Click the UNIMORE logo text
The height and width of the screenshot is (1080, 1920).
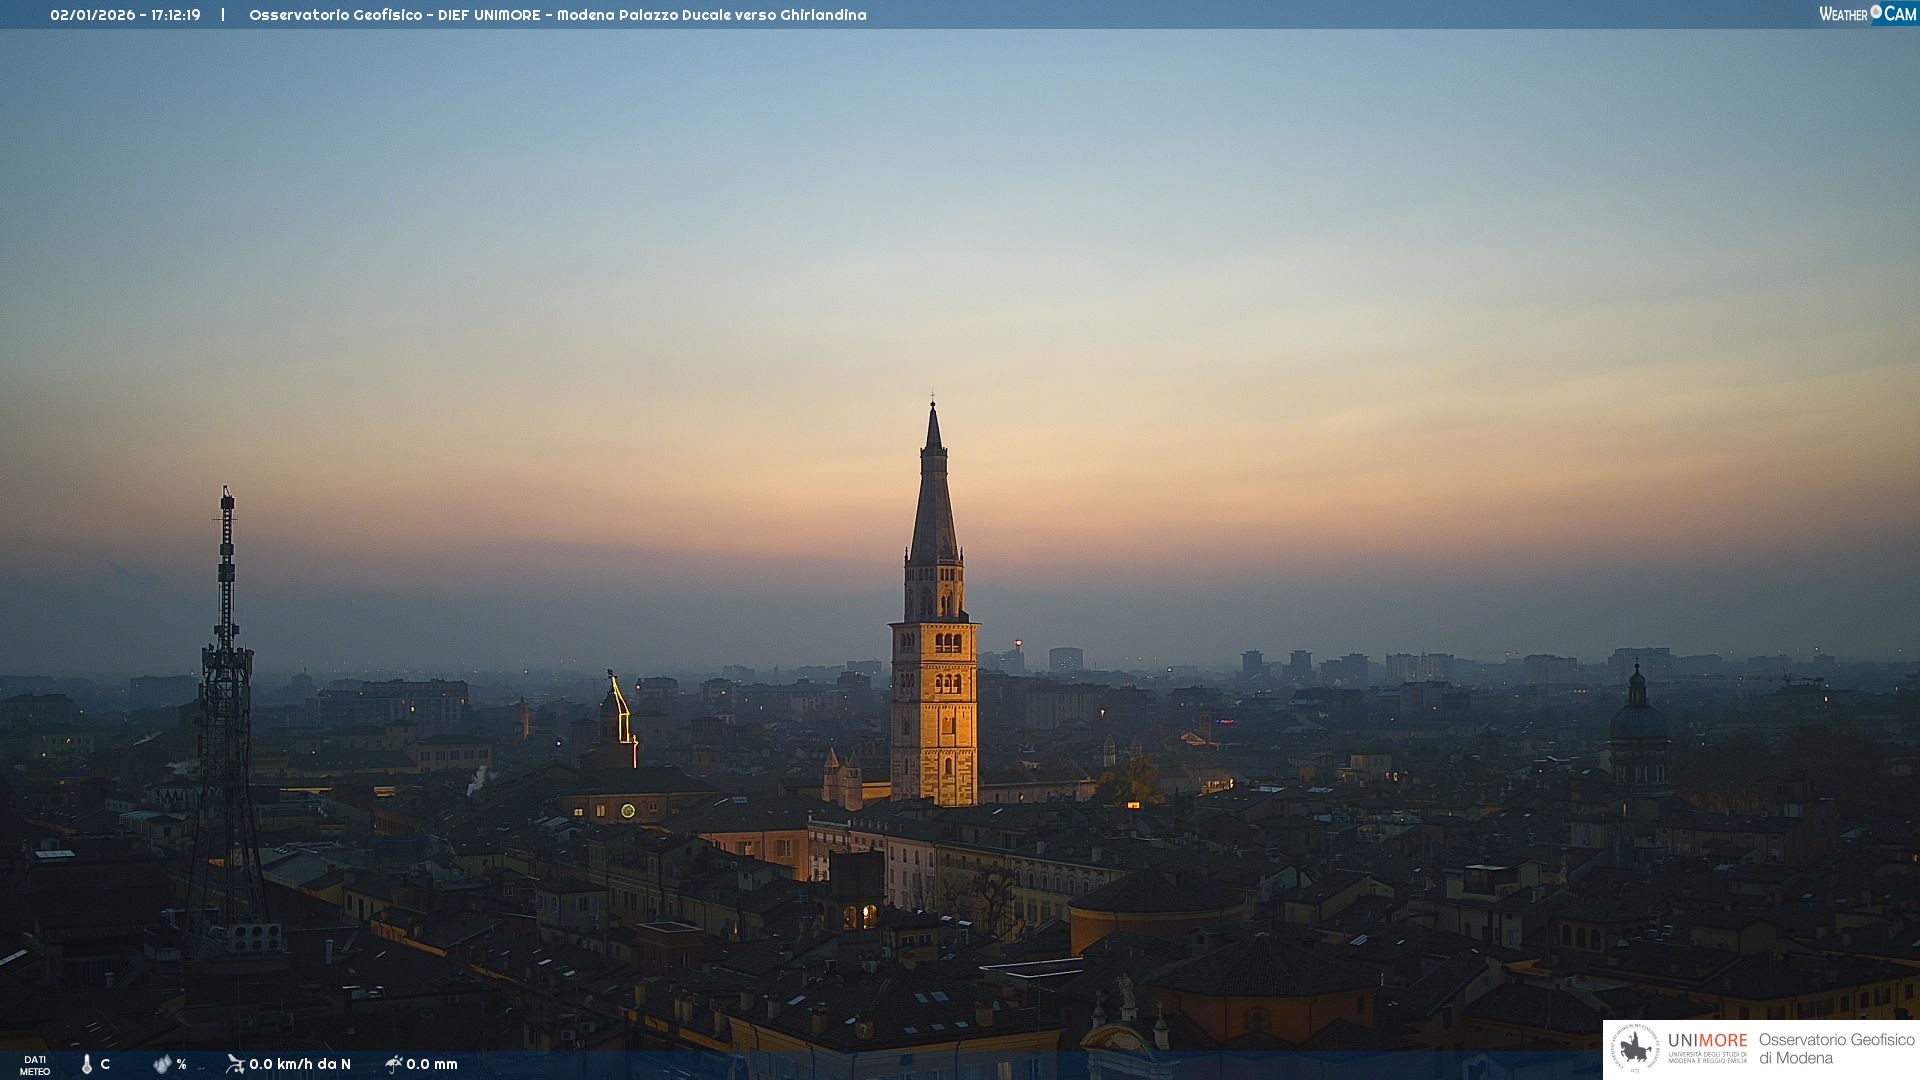point(1707,1041)
